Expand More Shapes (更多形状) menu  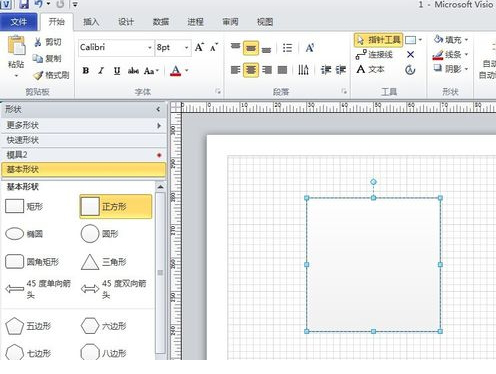coord(83,125)
